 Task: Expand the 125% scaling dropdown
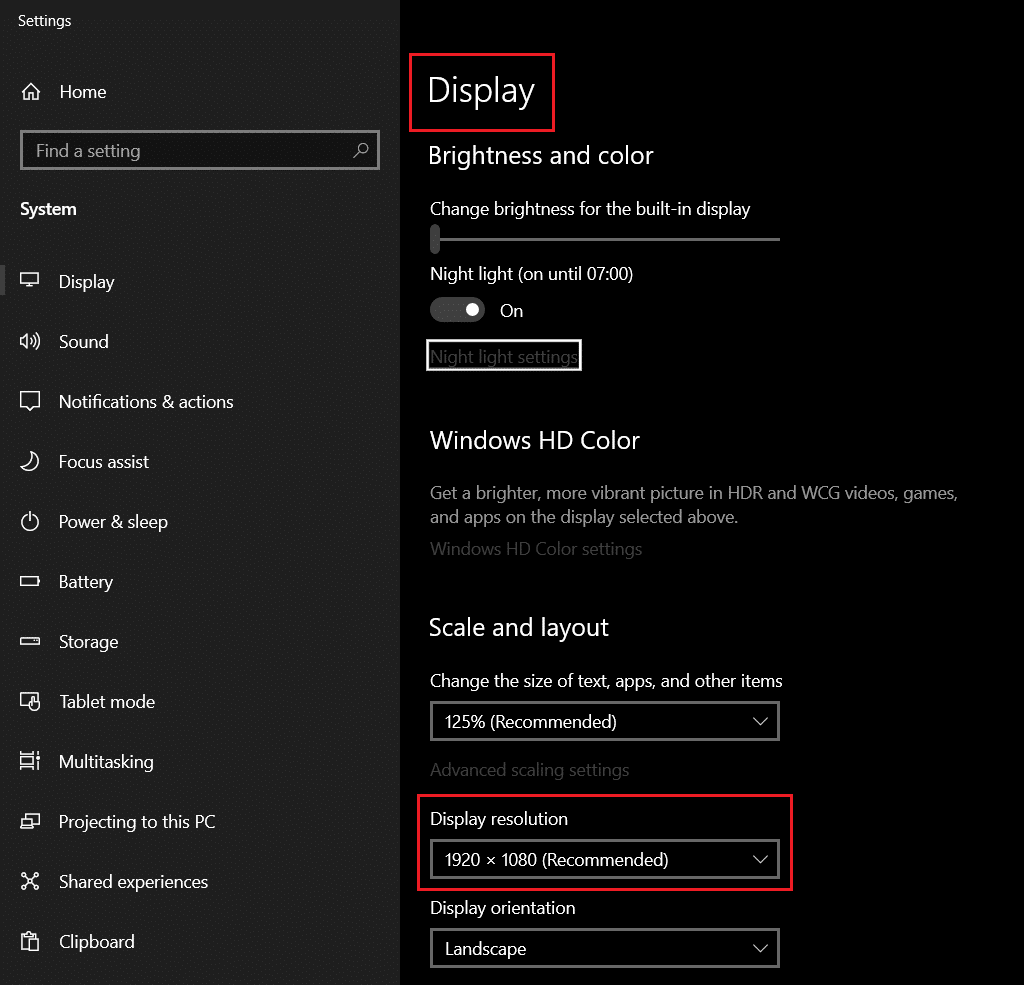click(604, 721)
